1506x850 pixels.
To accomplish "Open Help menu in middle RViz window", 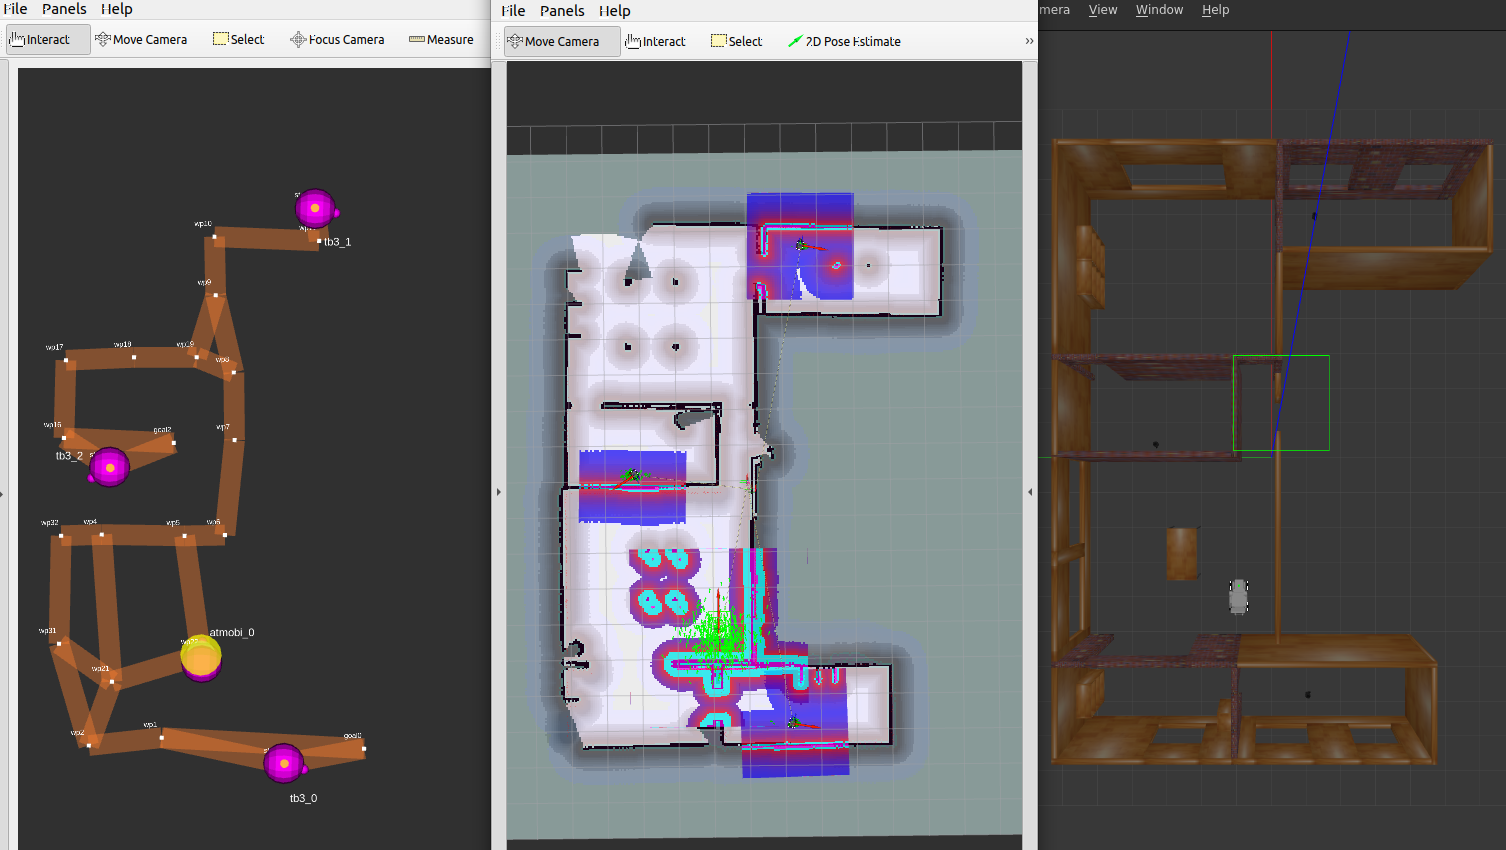I will point(614,11).
